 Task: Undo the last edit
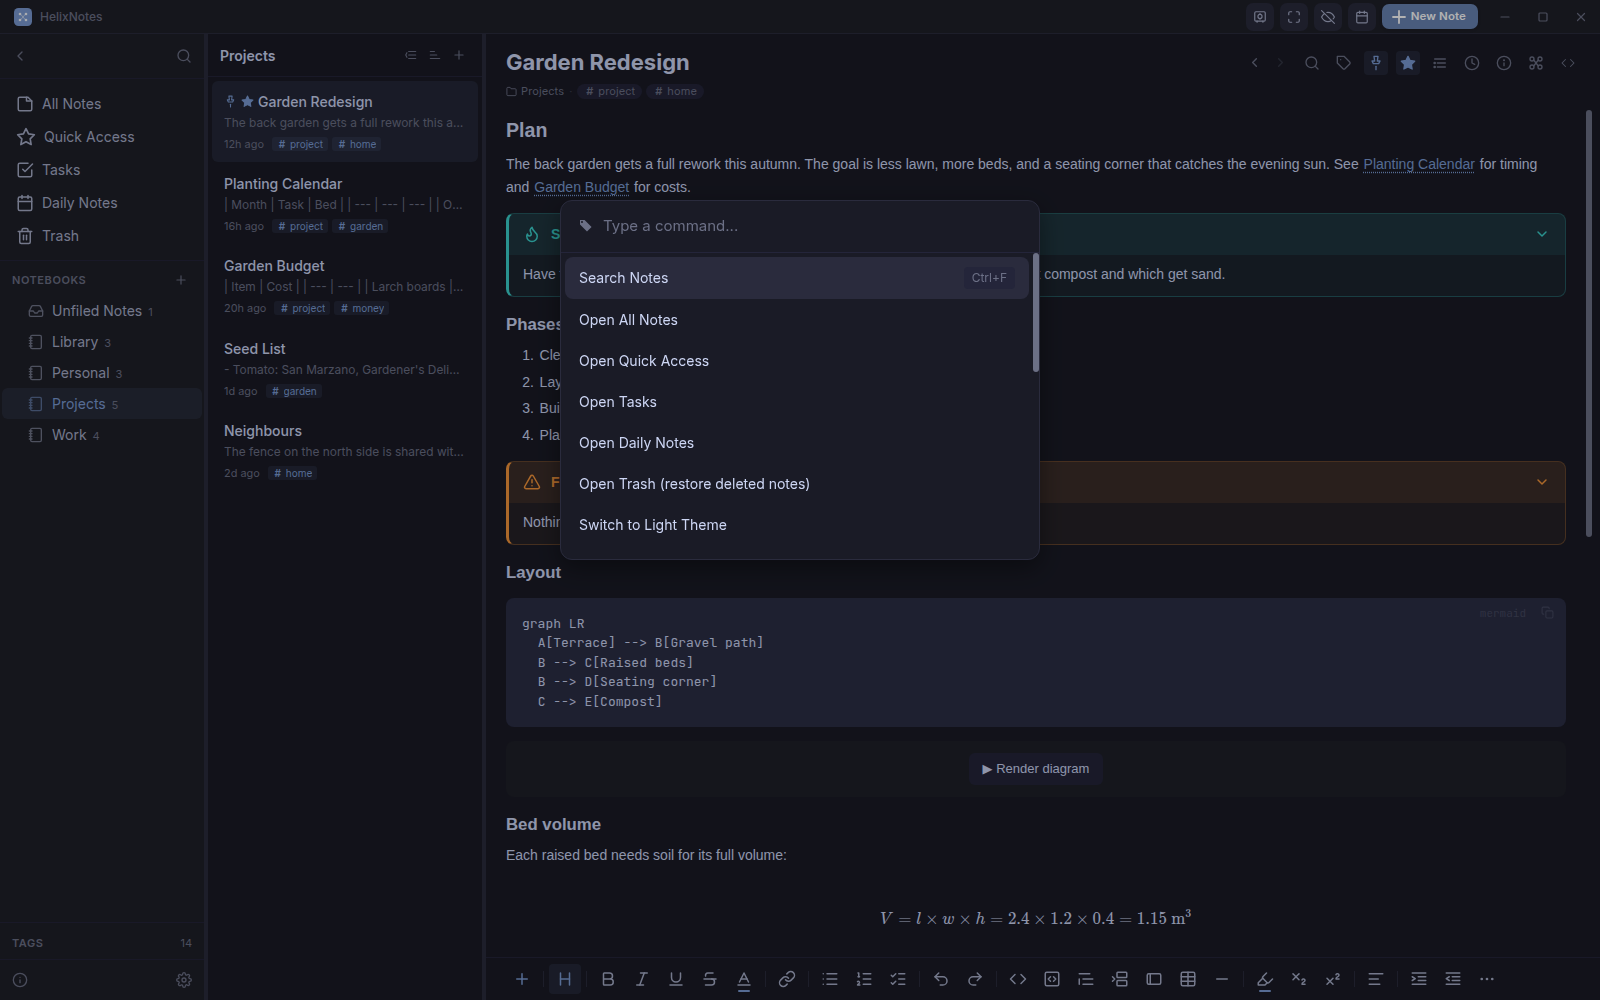pos(941,979)
